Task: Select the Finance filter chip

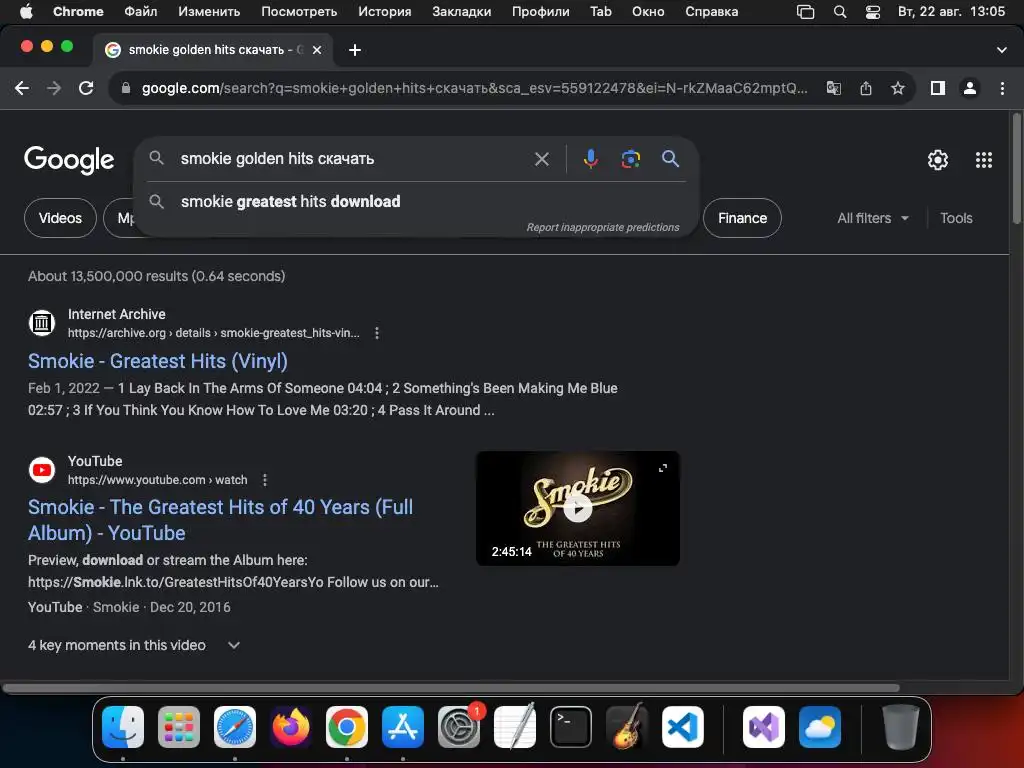Action: 743,218
